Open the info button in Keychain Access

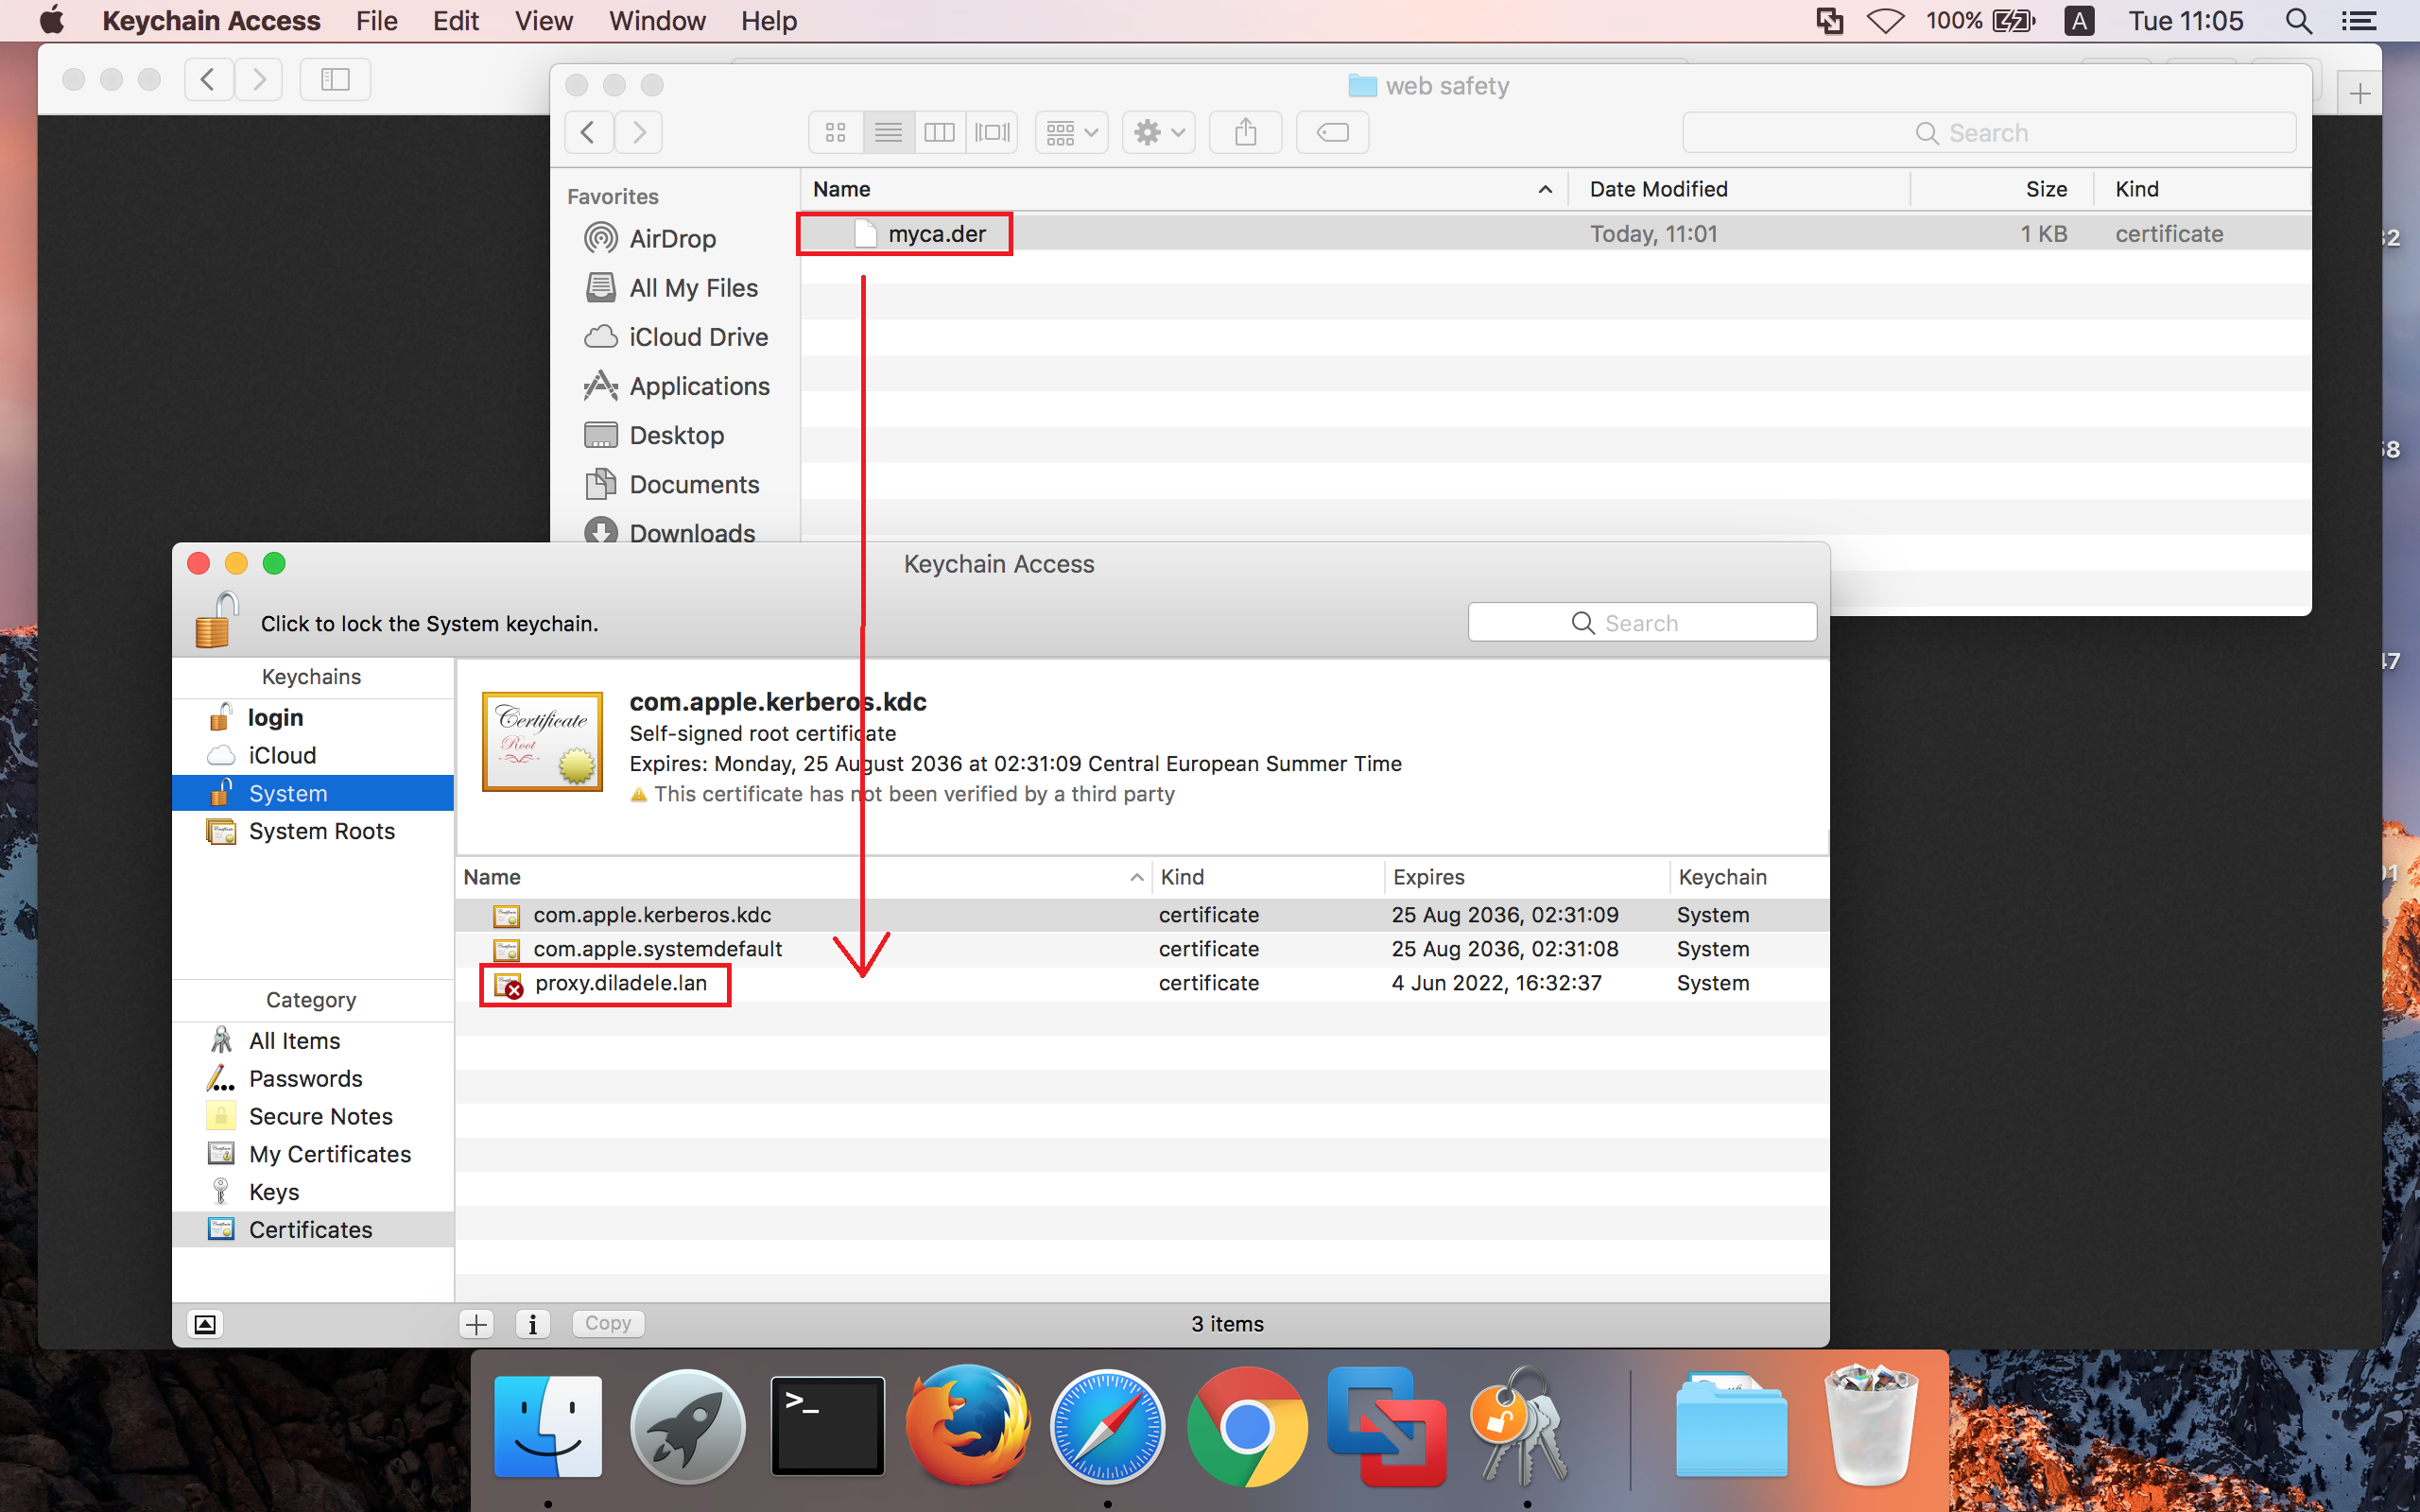[533, 1324]
